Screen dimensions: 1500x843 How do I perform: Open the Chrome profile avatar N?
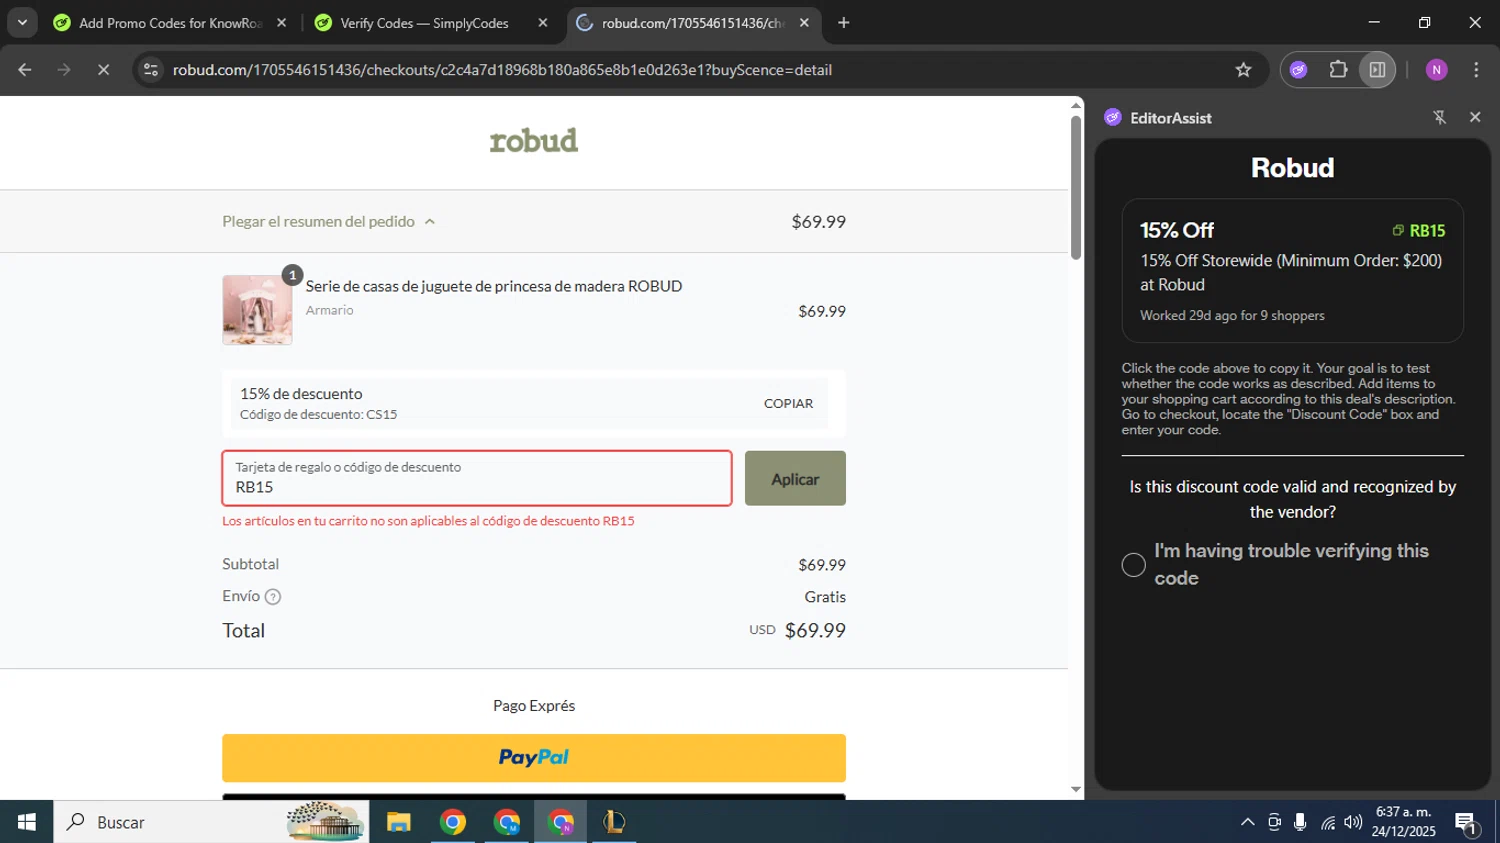[x=1437, y=70]
